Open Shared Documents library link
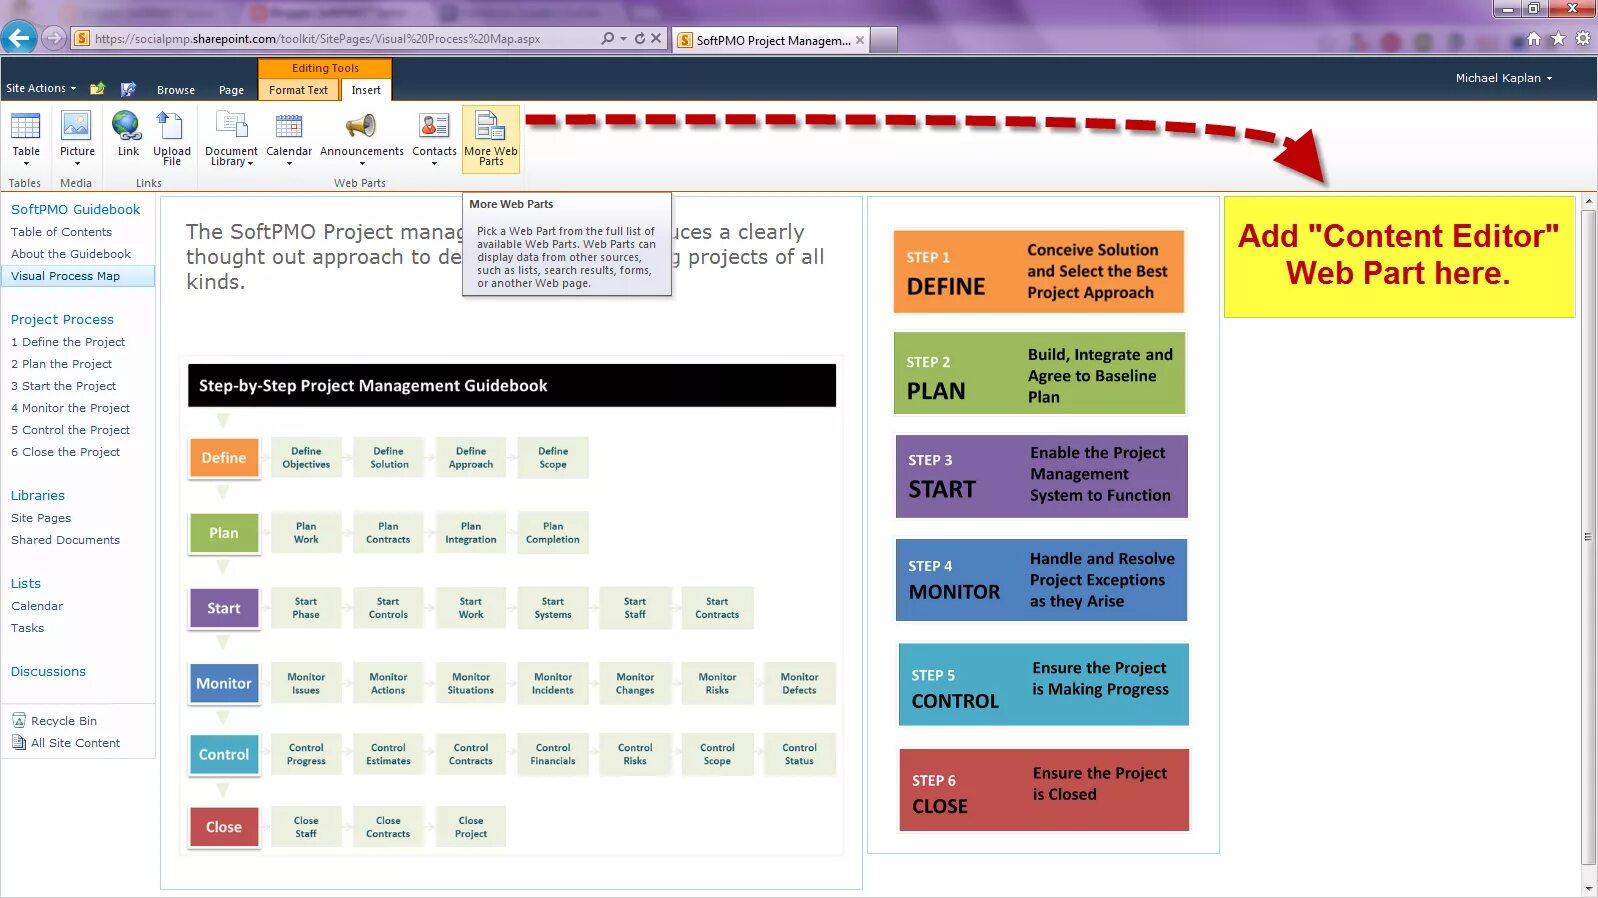This screenshot has width=1598, height=898. (65, 540)
